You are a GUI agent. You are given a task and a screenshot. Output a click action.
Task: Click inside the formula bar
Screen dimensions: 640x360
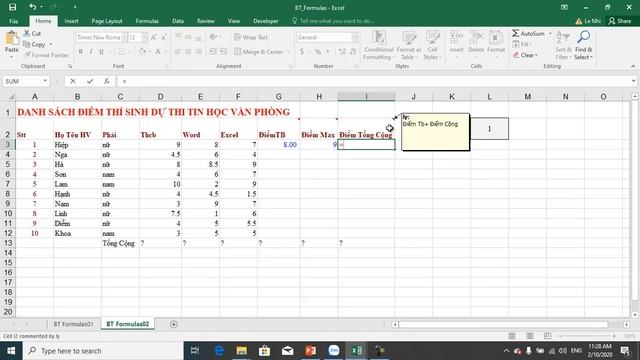(x=373, y=81)
